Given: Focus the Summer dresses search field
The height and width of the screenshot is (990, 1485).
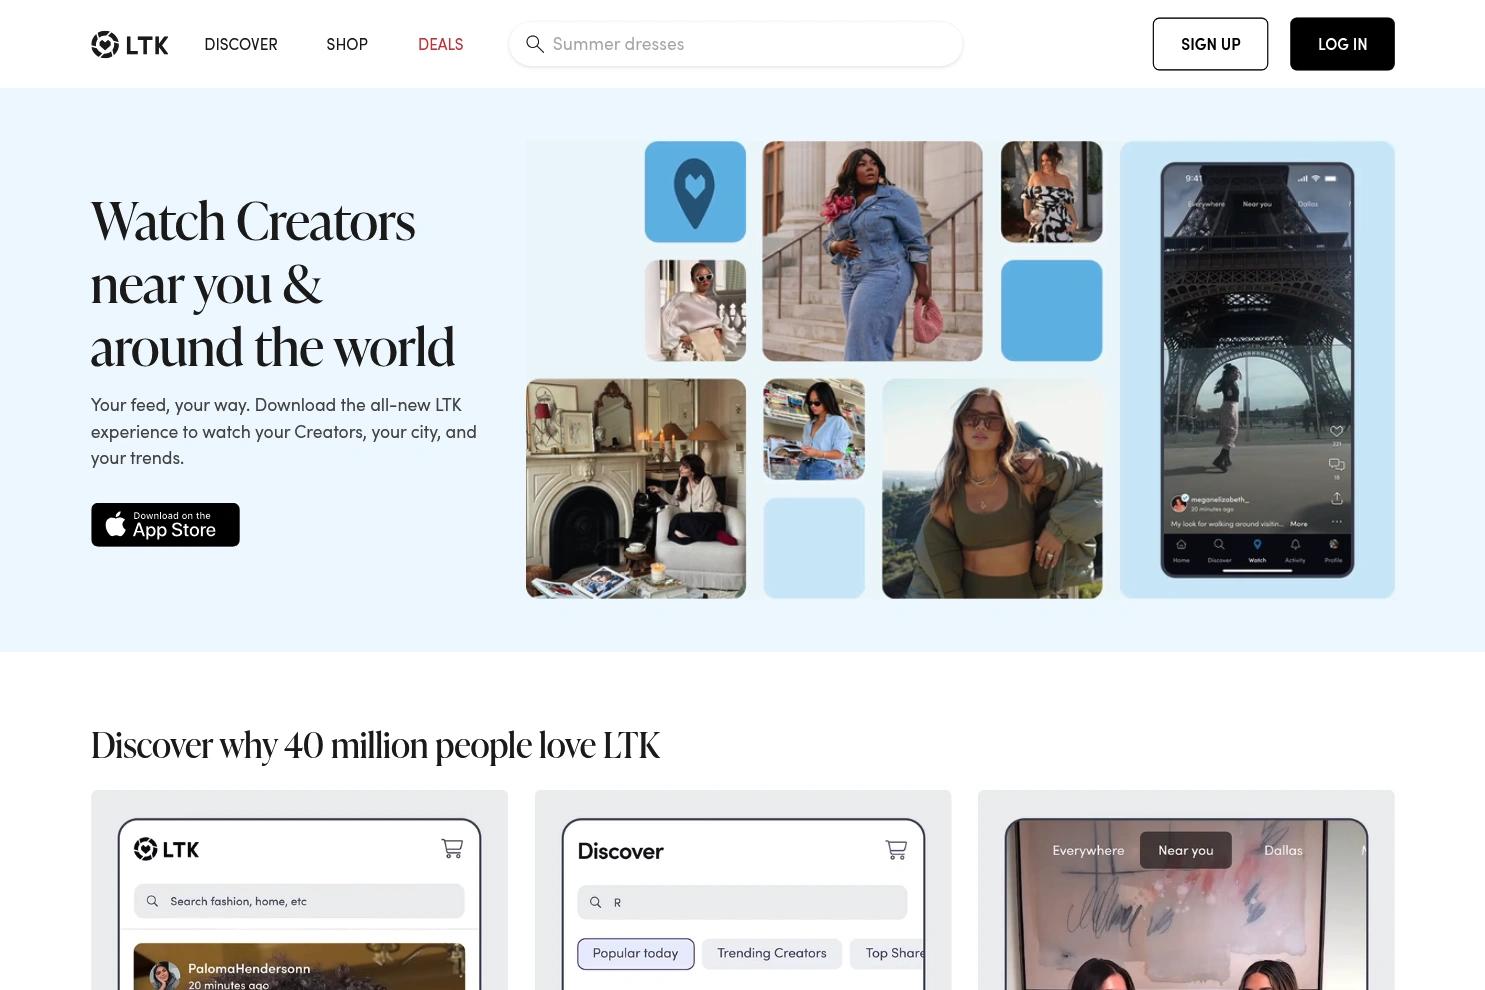Looking at the screenshot, I should coord(735,44).
